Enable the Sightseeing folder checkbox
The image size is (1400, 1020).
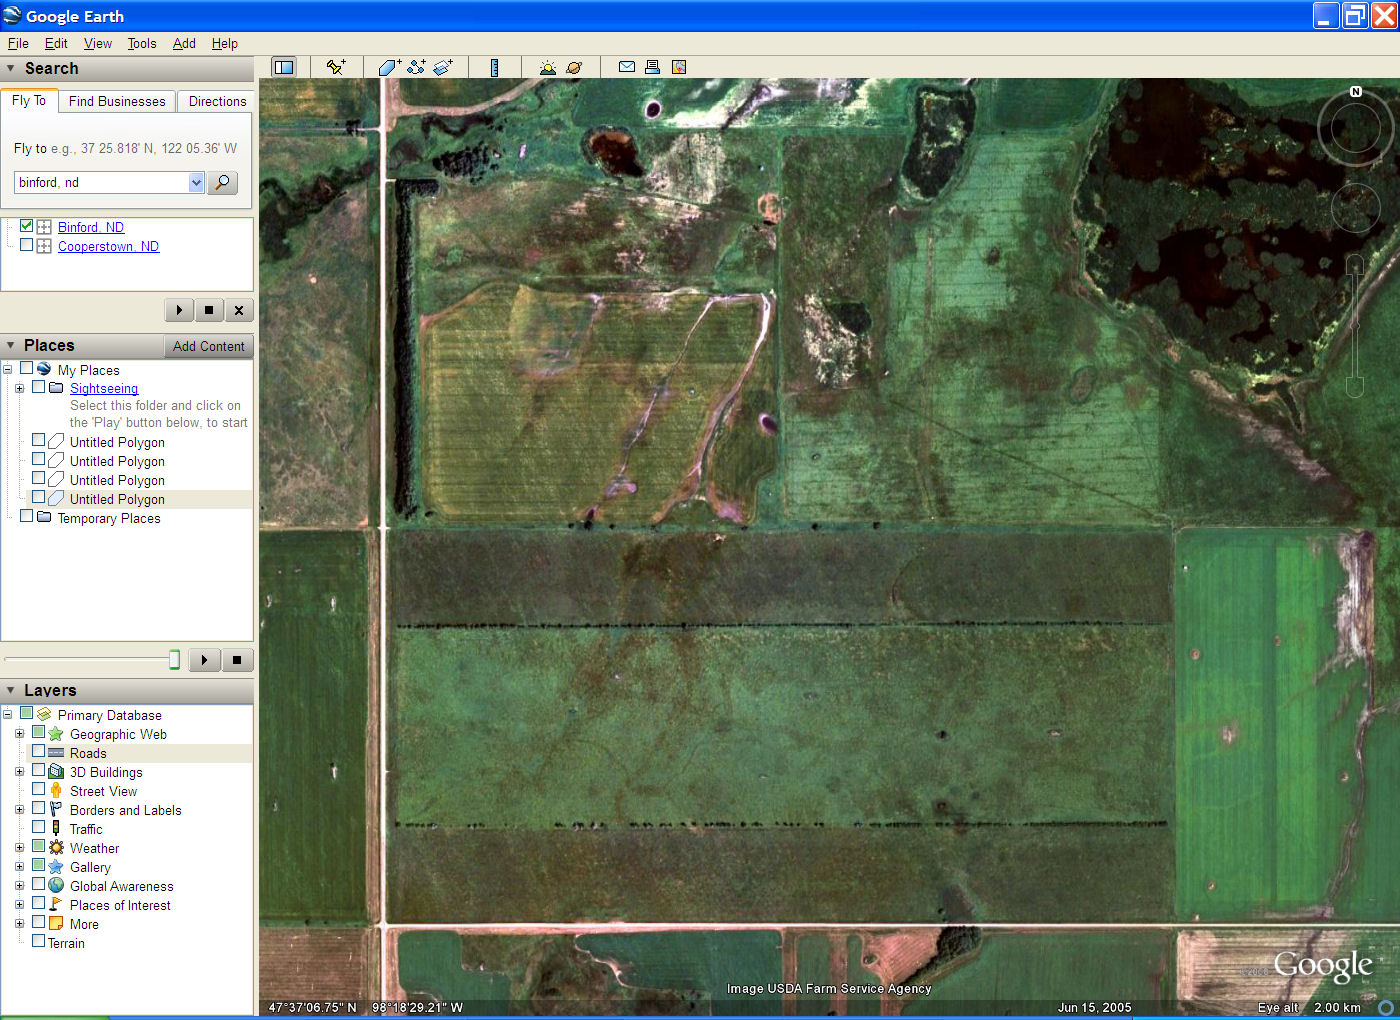[39, 387]
